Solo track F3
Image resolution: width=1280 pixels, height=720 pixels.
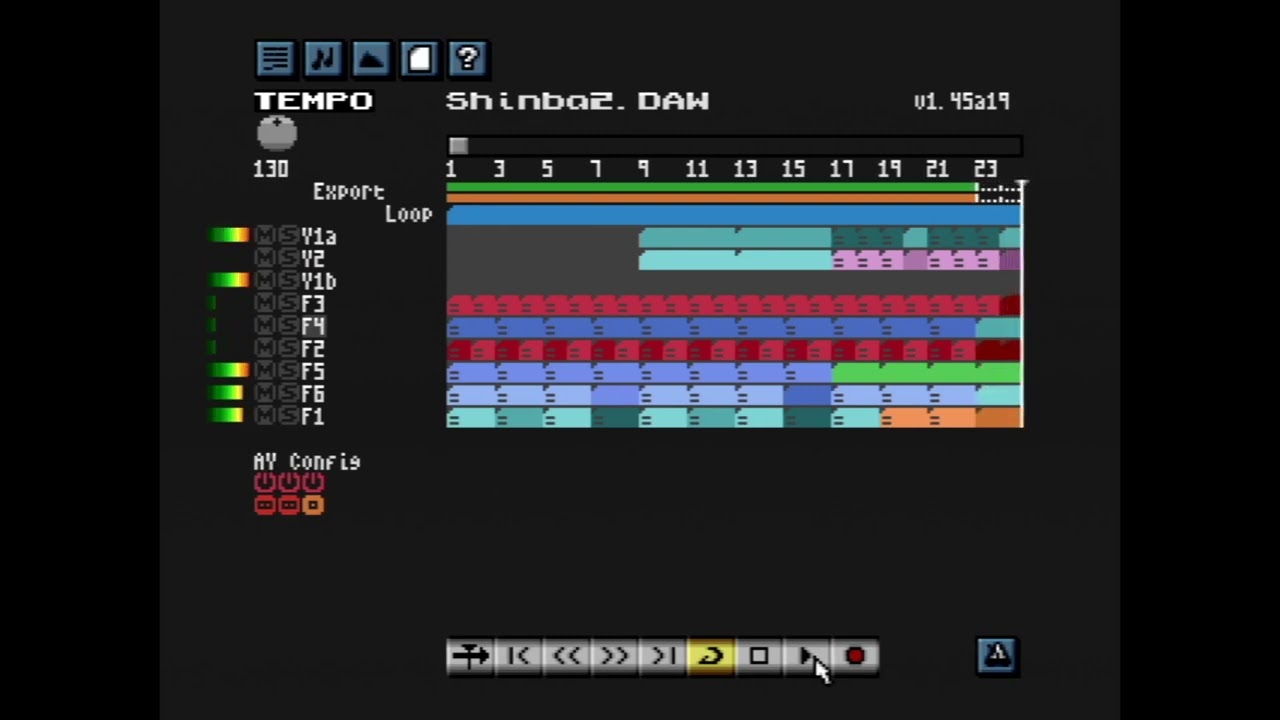tap(288, 304)
